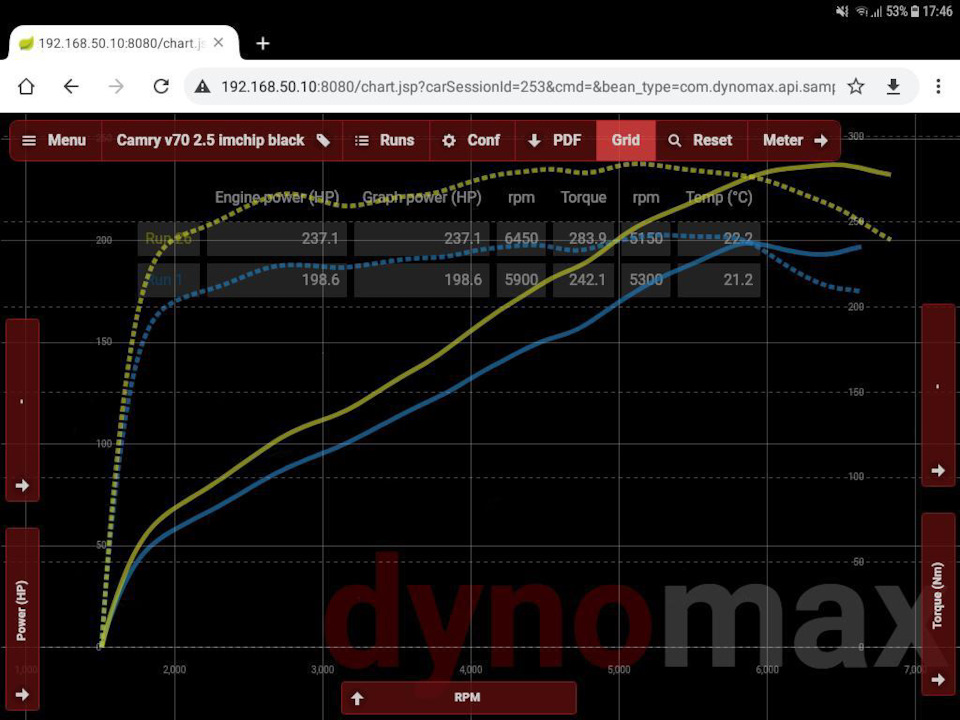Reload the chart page
The width and height of the screenshot is (960, 720).
coord(161,86)
